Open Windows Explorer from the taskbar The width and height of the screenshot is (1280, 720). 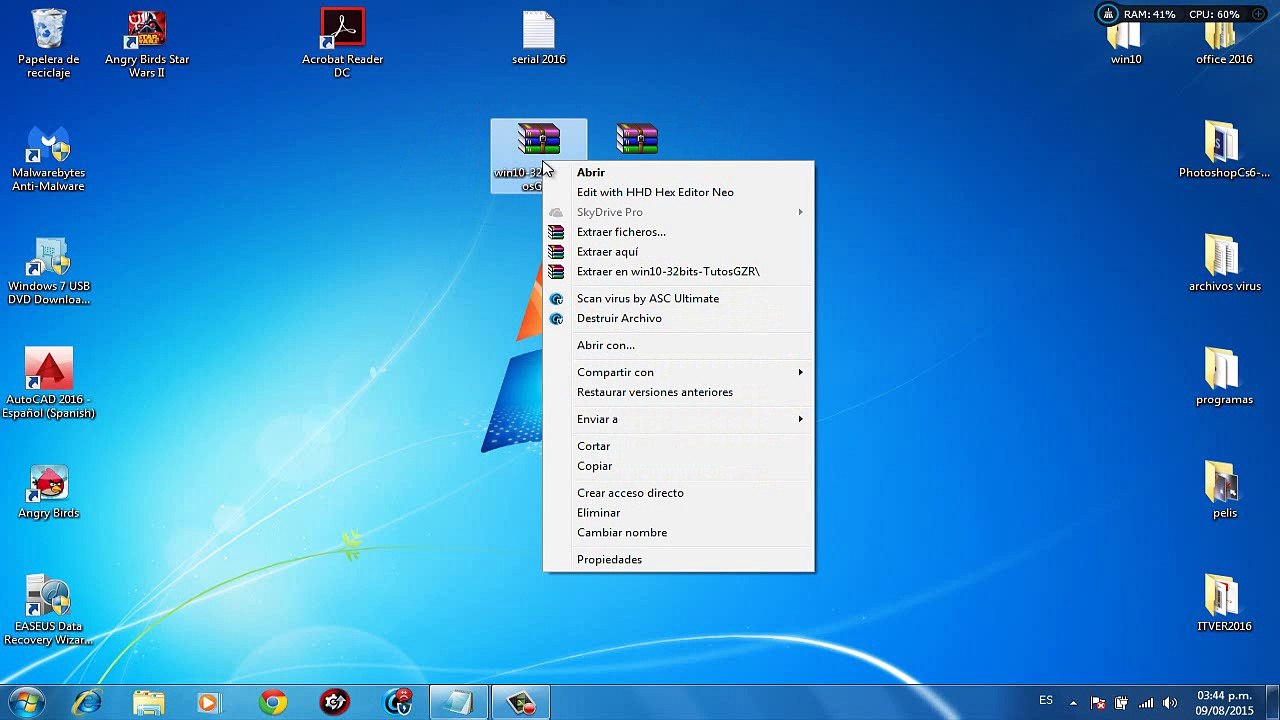coord(149,703)
